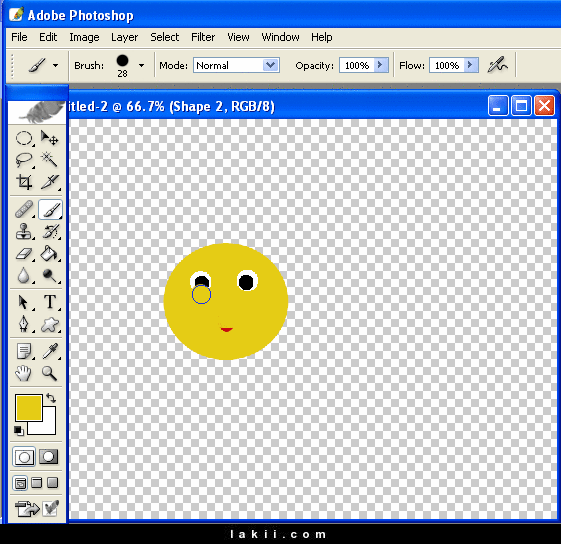Select the Horizontal Type tool
Image resolution: width=561 pixels, height=544 pixels.
[x=49, y=302]
